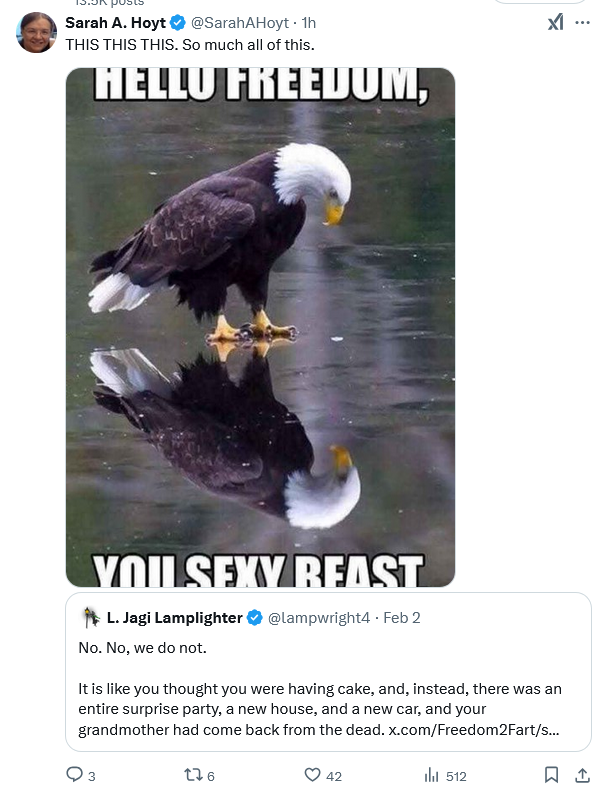This screenshot has height=797, width=609.
Task: Click Sarah A. Hoyt's verified badge
Action: pyautogui.click(x=177, y=23)
